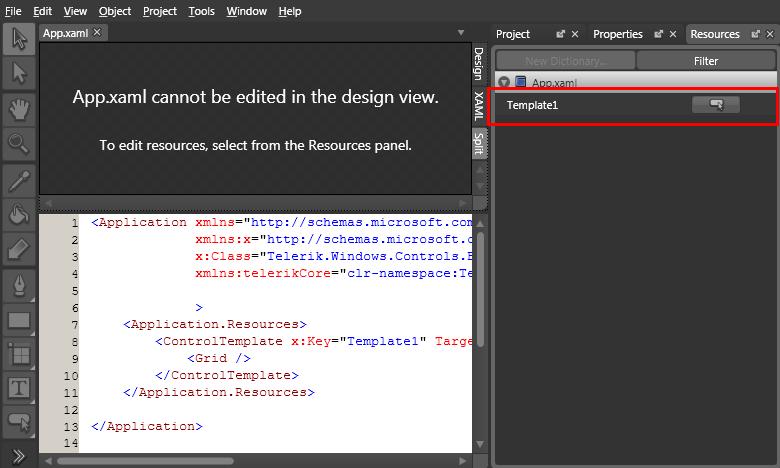Activate the Pan hand tool
This screenshot has height=468, width=780.
(19, 109)
